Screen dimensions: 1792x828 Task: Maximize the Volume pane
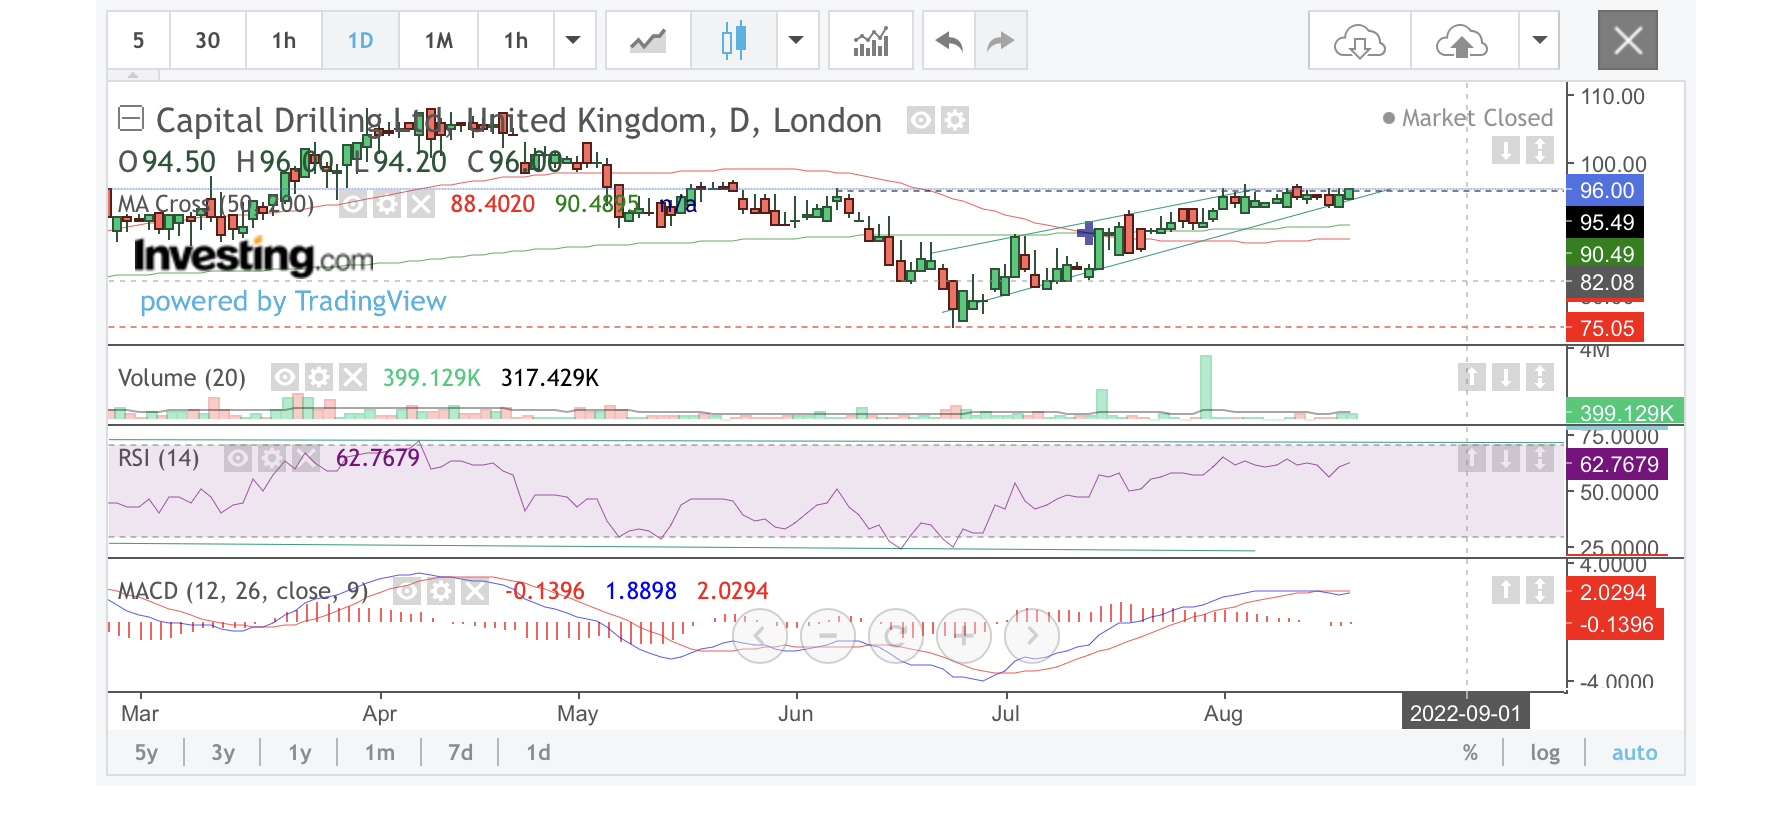pos(1540,377)
